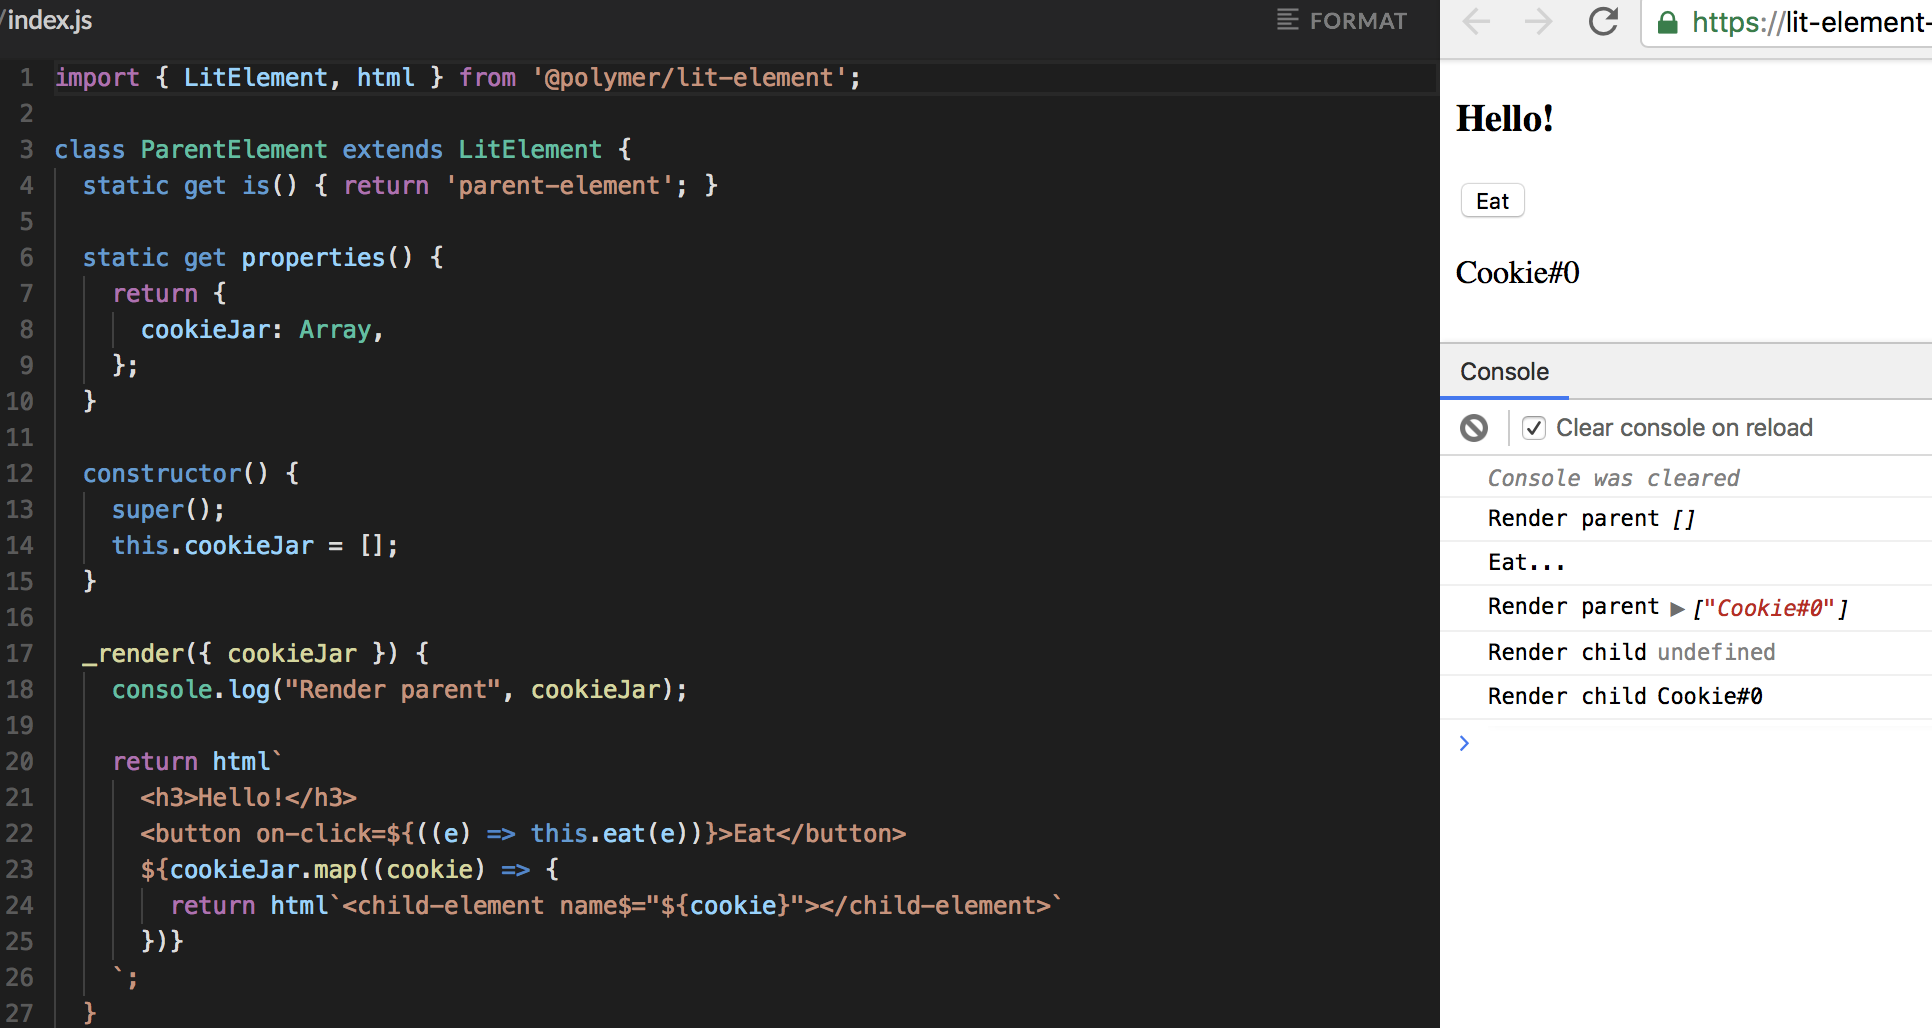This screenshot has height=1028, width=1932.
Task: Click the Hello! heading in preview
Action: 1504,117
